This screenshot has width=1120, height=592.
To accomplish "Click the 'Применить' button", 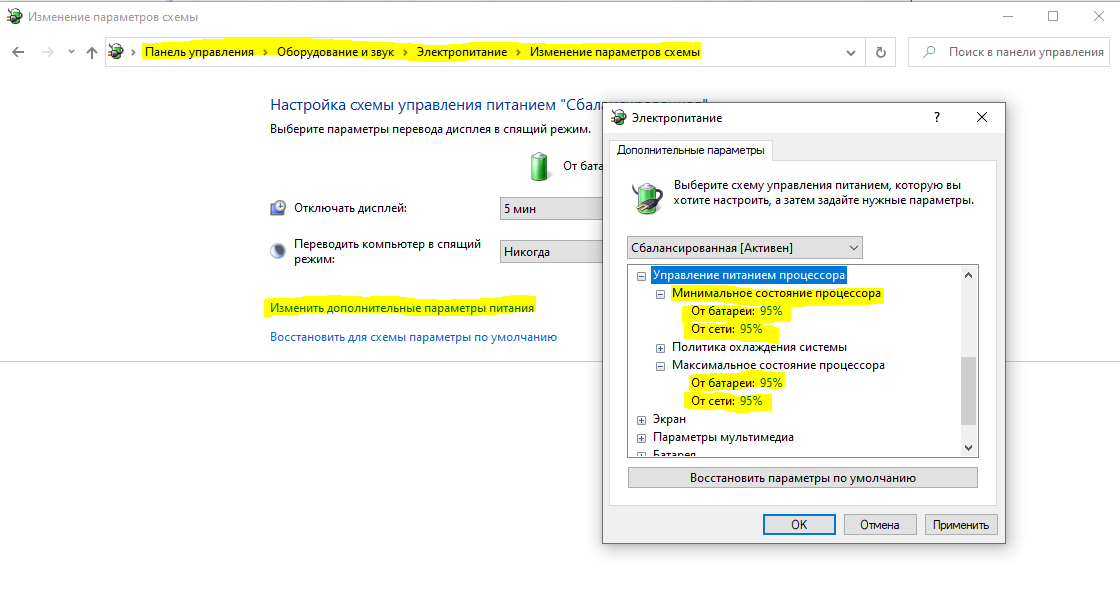I will click(x=961, y=524).
